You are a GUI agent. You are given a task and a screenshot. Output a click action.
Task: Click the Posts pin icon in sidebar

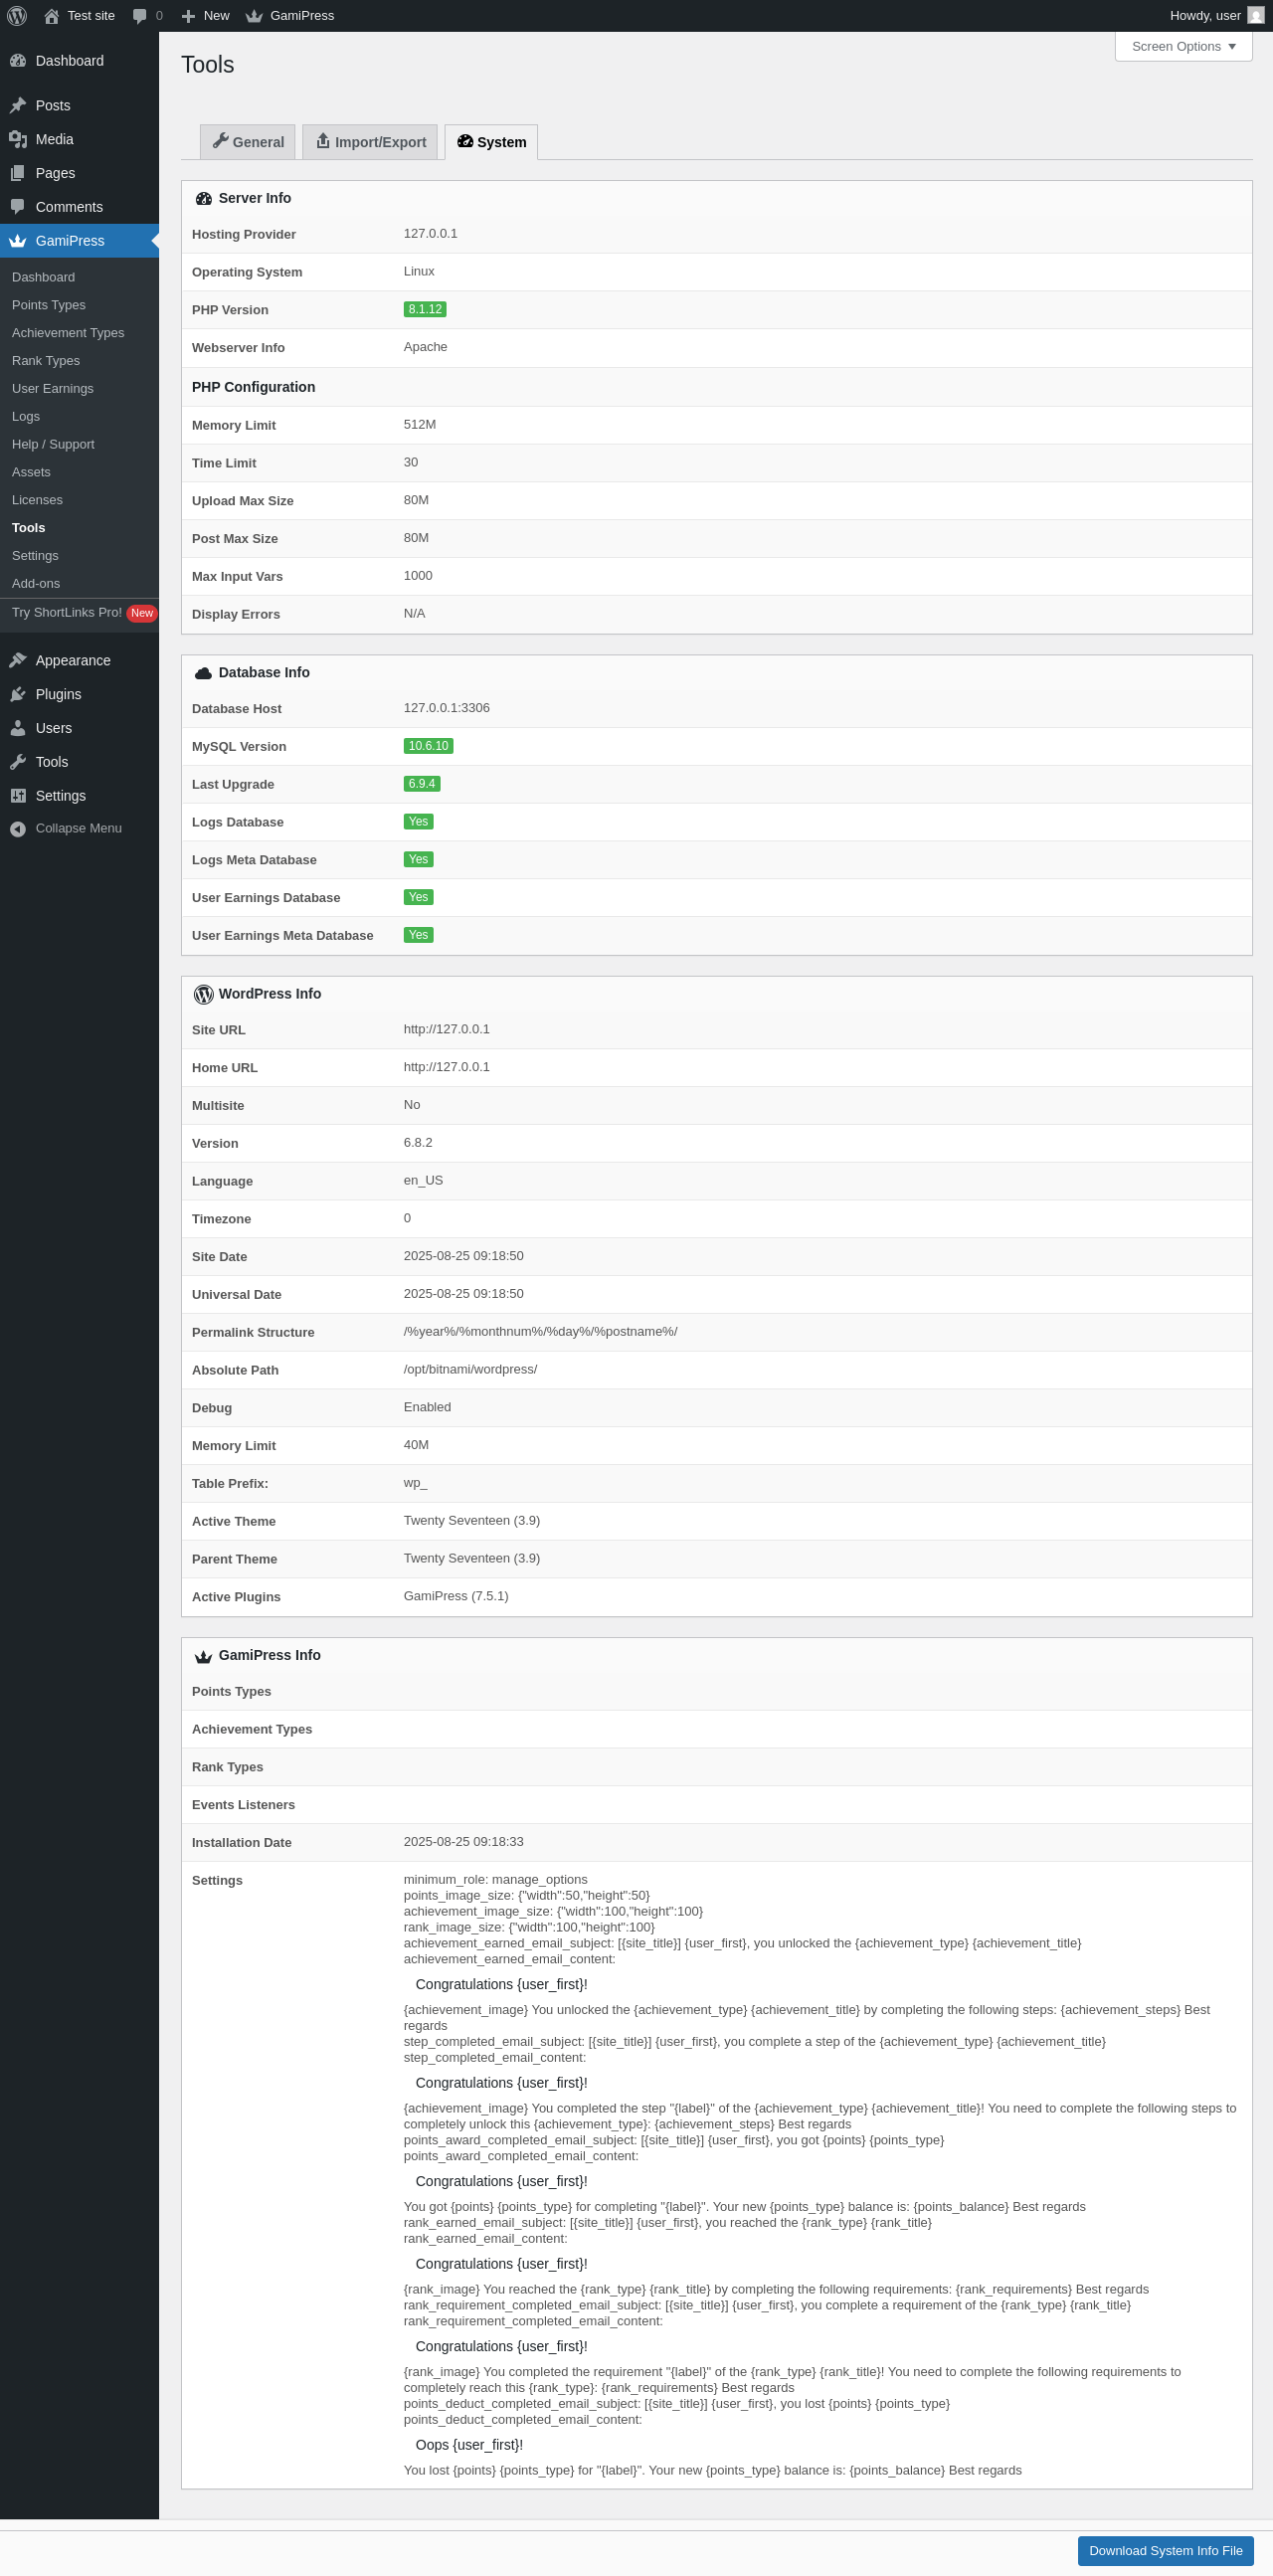[x=18, y=105]
